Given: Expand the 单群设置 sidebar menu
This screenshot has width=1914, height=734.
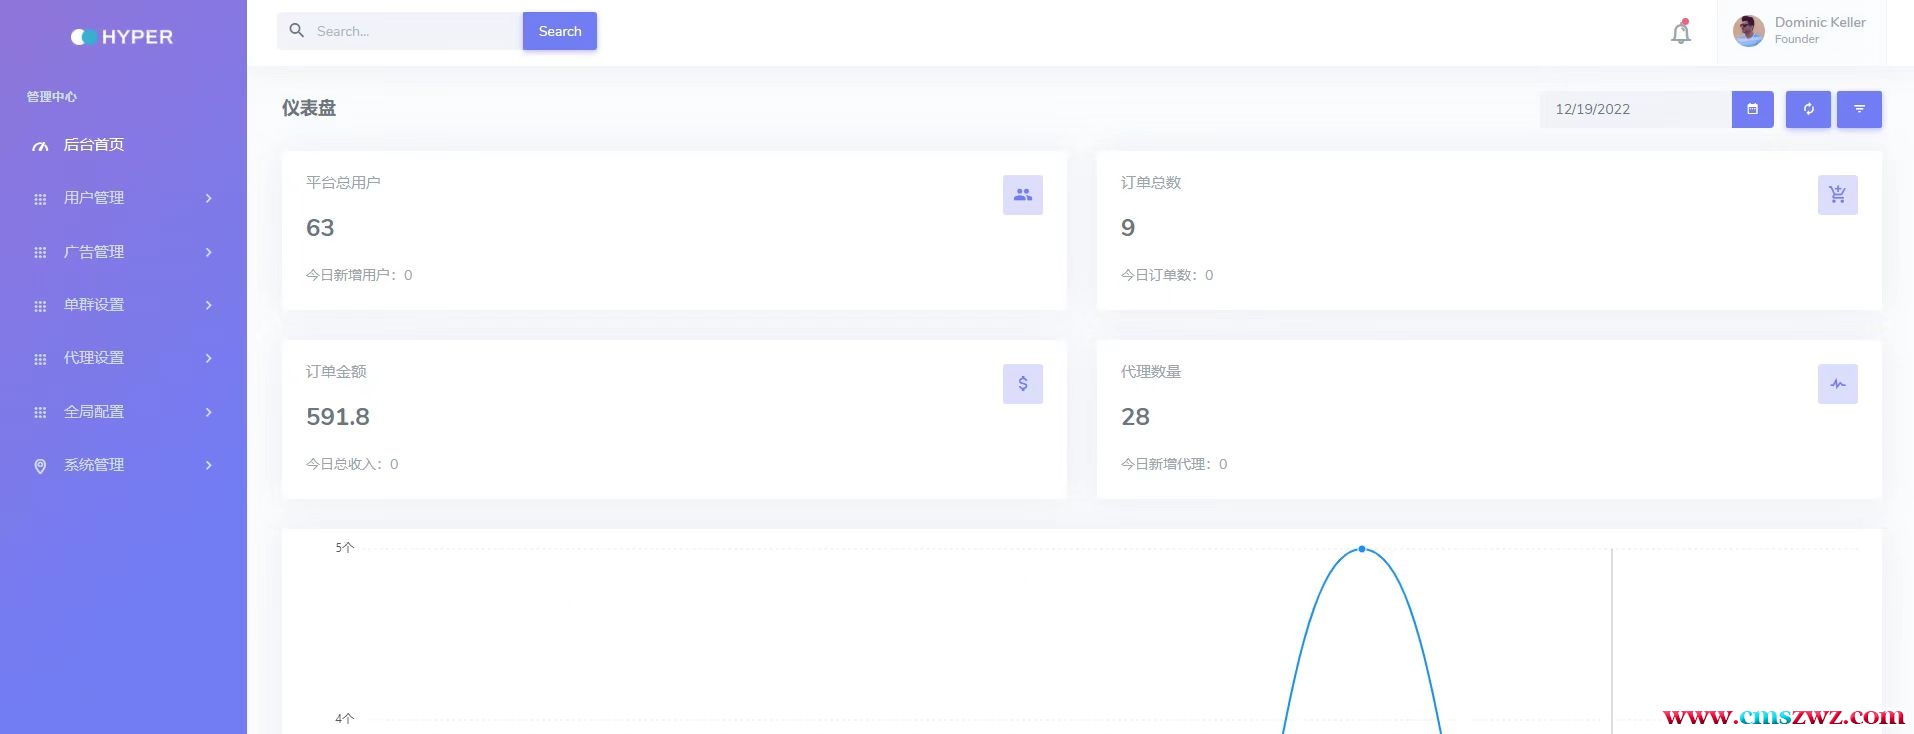Looking at the screenshot, I should pyautogui.click(x=123, y=305).
